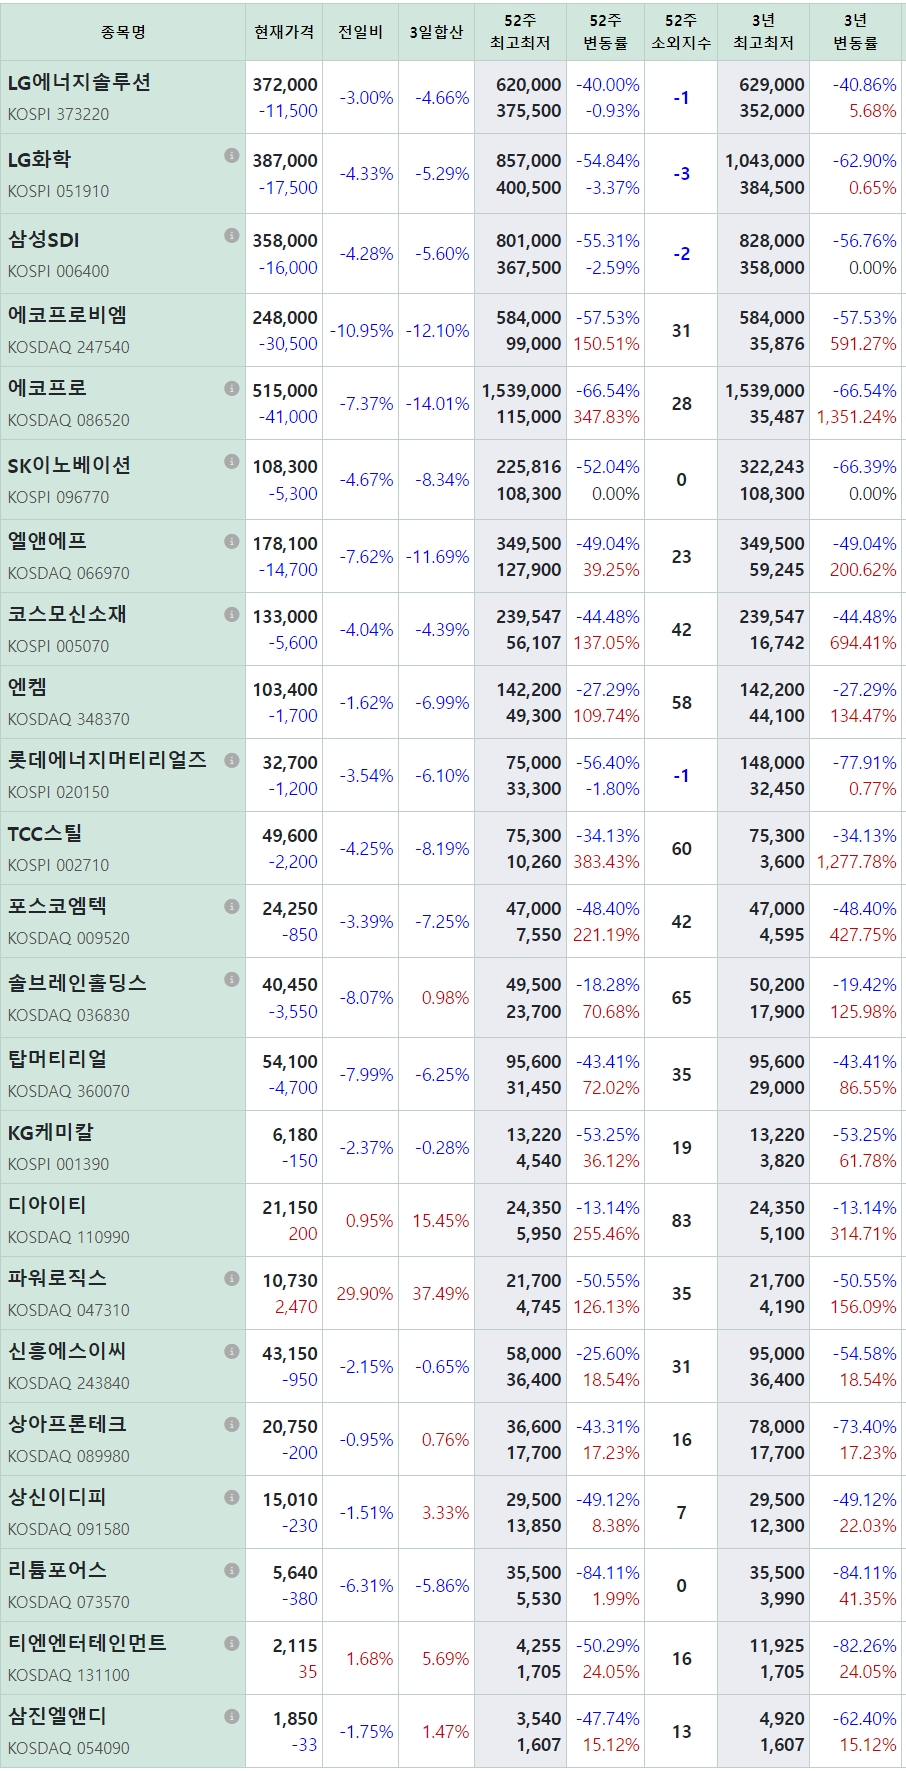Sort by 전일비 column header
This screenshot has width=906, height=1771.
tap(360, 32)
